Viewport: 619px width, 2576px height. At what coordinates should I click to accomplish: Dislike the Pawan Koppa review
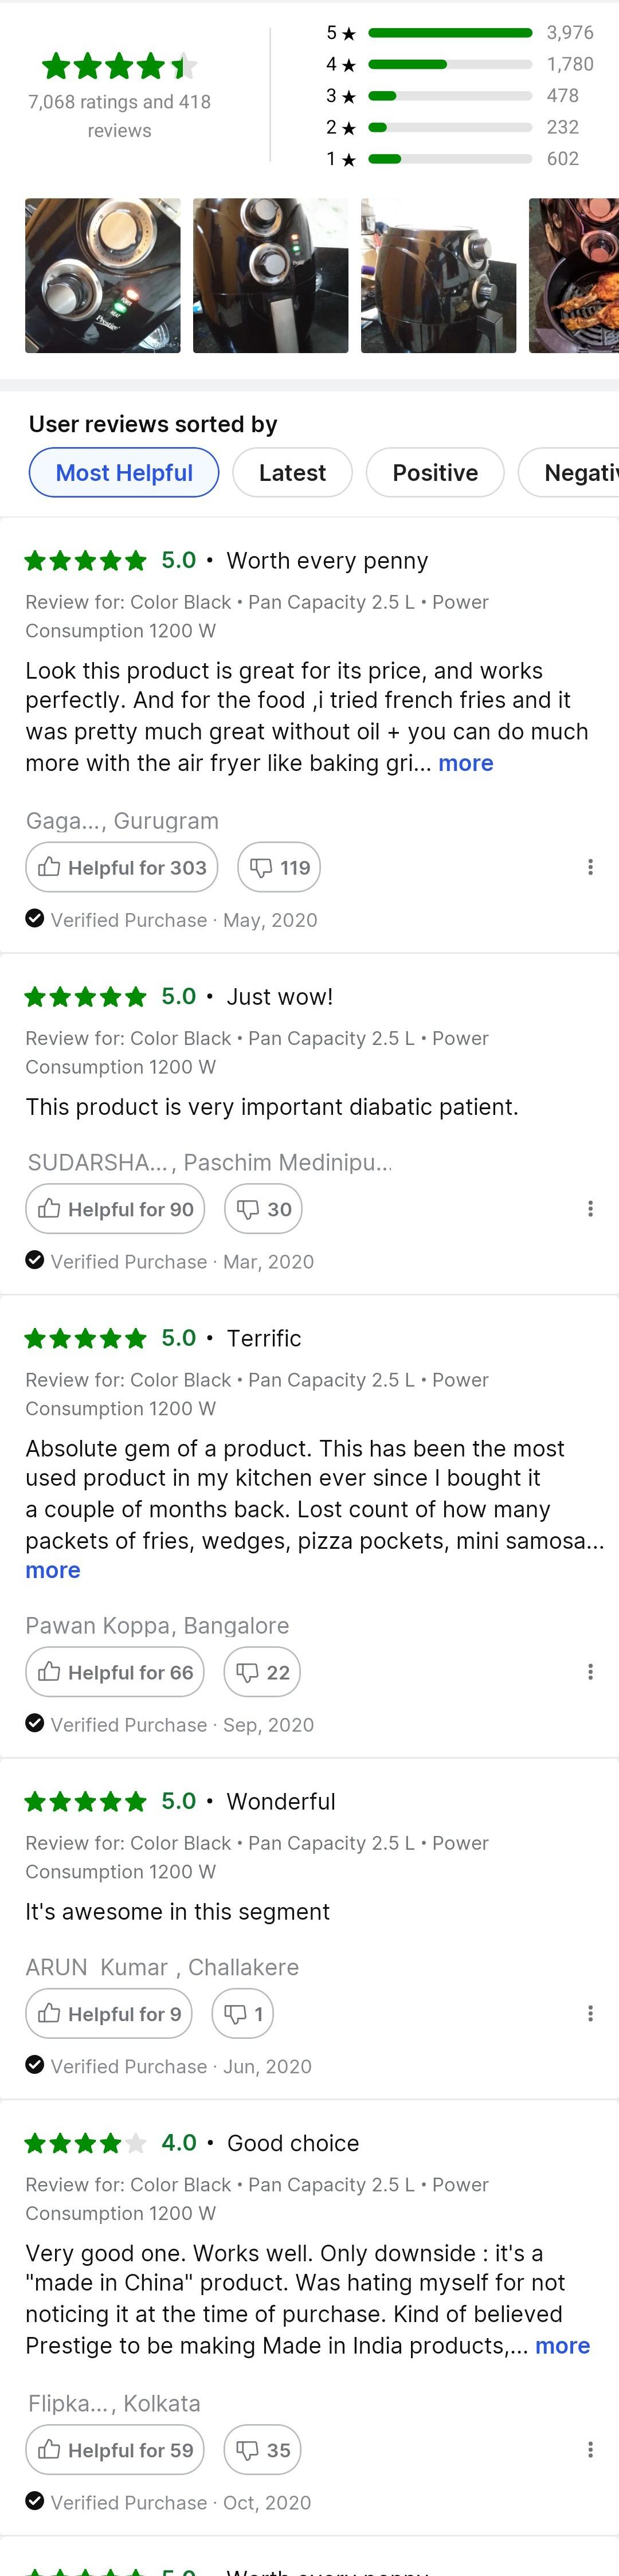[x=262, y=1671]
